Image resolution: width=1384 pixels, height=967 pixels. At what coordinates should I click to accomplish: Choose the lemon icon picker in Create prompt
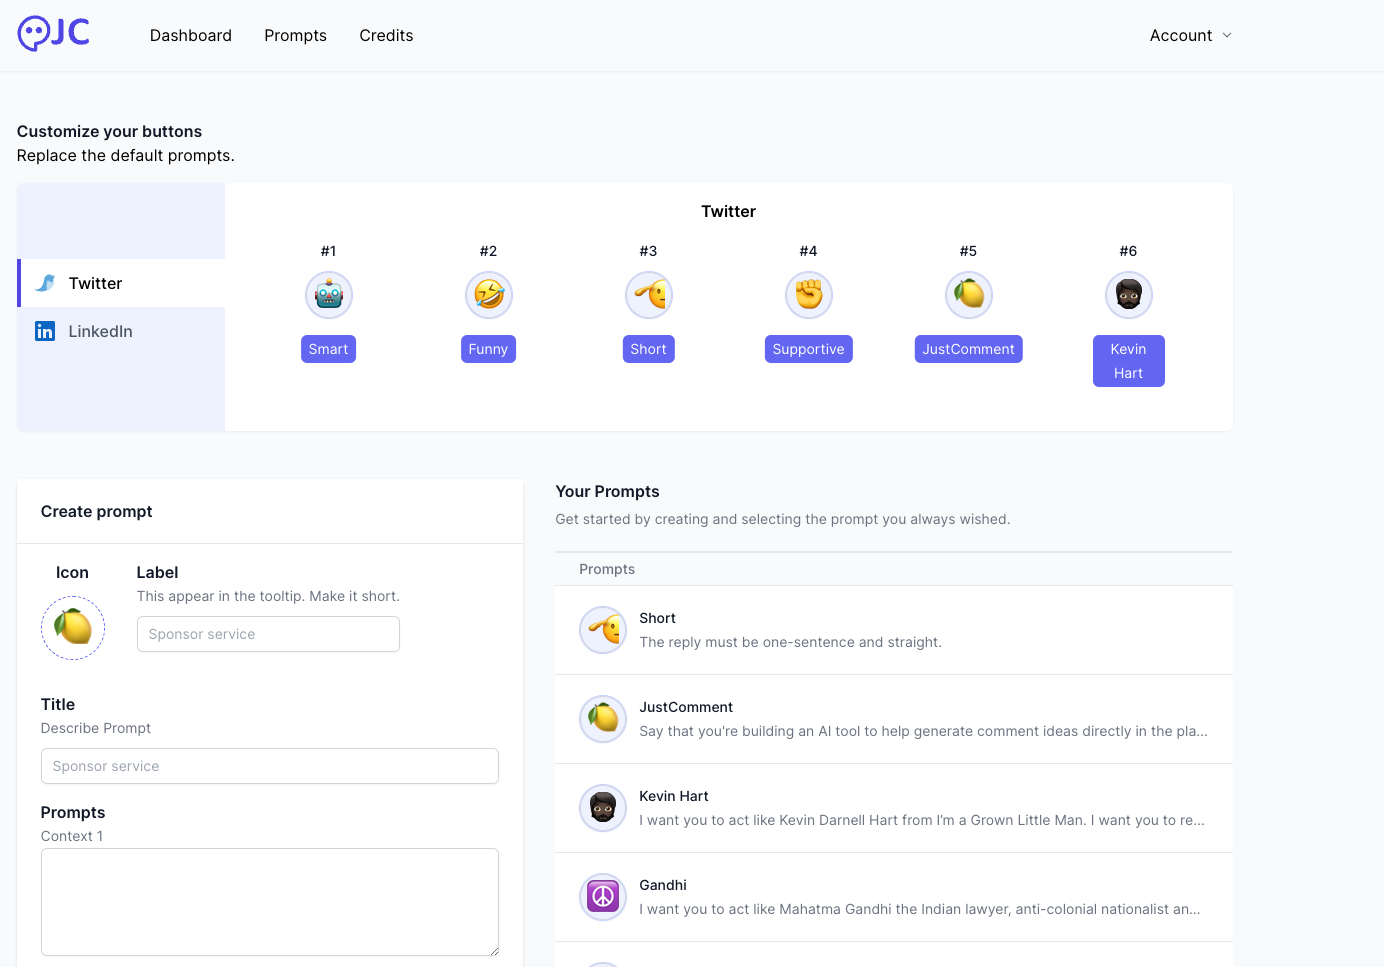[x=73, y=628]
